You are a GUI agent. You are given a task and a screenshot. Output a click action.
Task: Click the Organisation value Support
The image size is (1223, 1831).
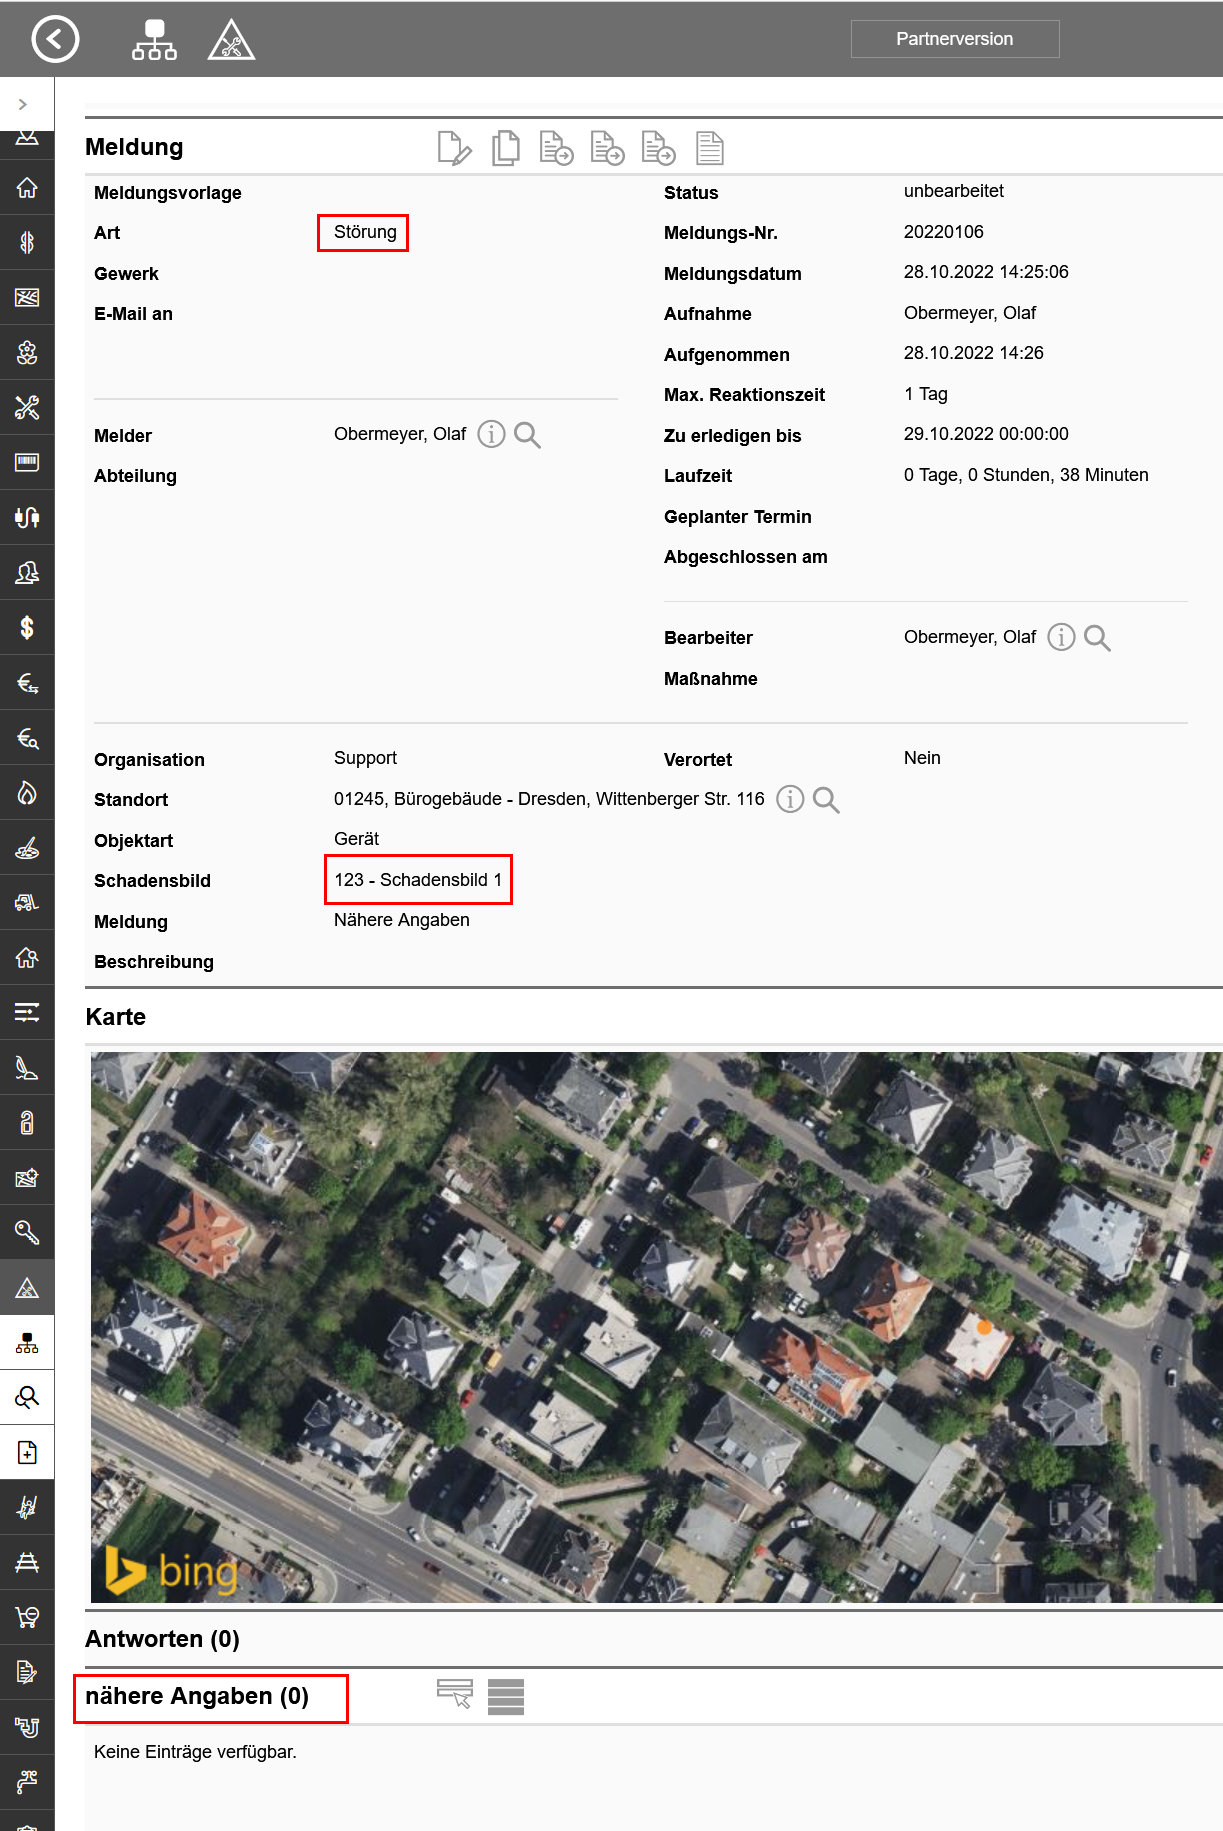point(365,758)
